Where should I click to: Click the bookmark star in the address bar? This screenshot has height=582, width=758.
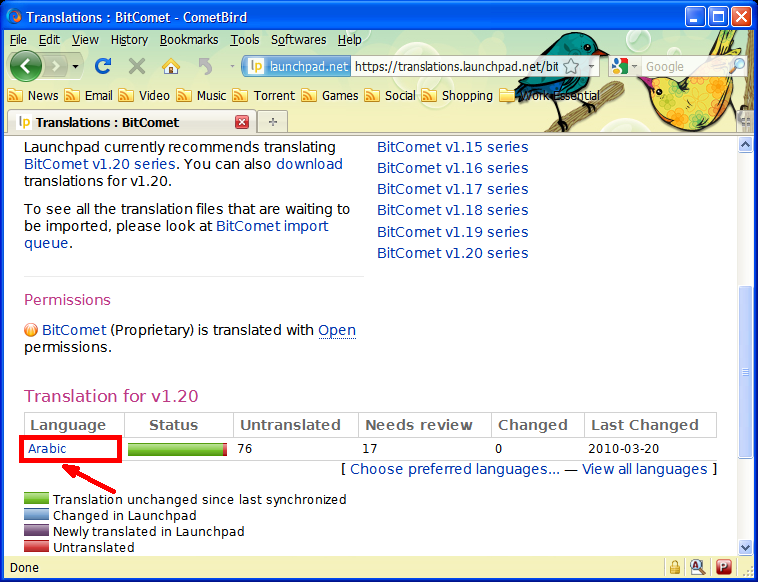pos(571,66)
